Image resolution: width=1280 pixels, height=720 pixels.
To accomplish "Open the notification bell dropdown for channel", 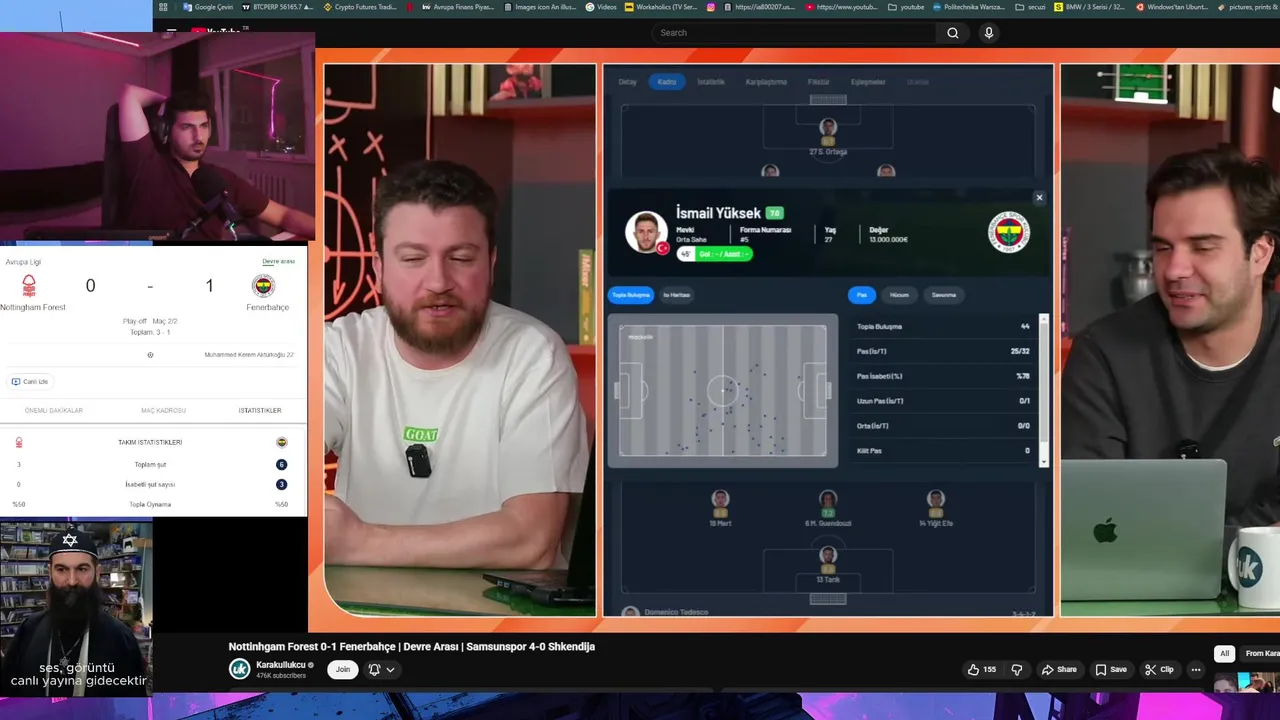I will tap(381, 669).
